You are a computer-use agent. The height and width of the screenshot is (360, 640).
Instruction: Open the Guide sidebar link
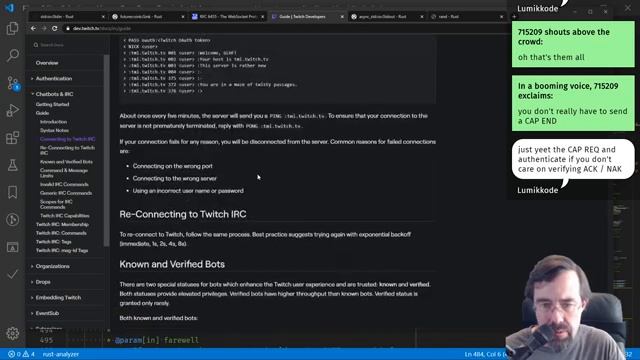[x=42, y=113]
